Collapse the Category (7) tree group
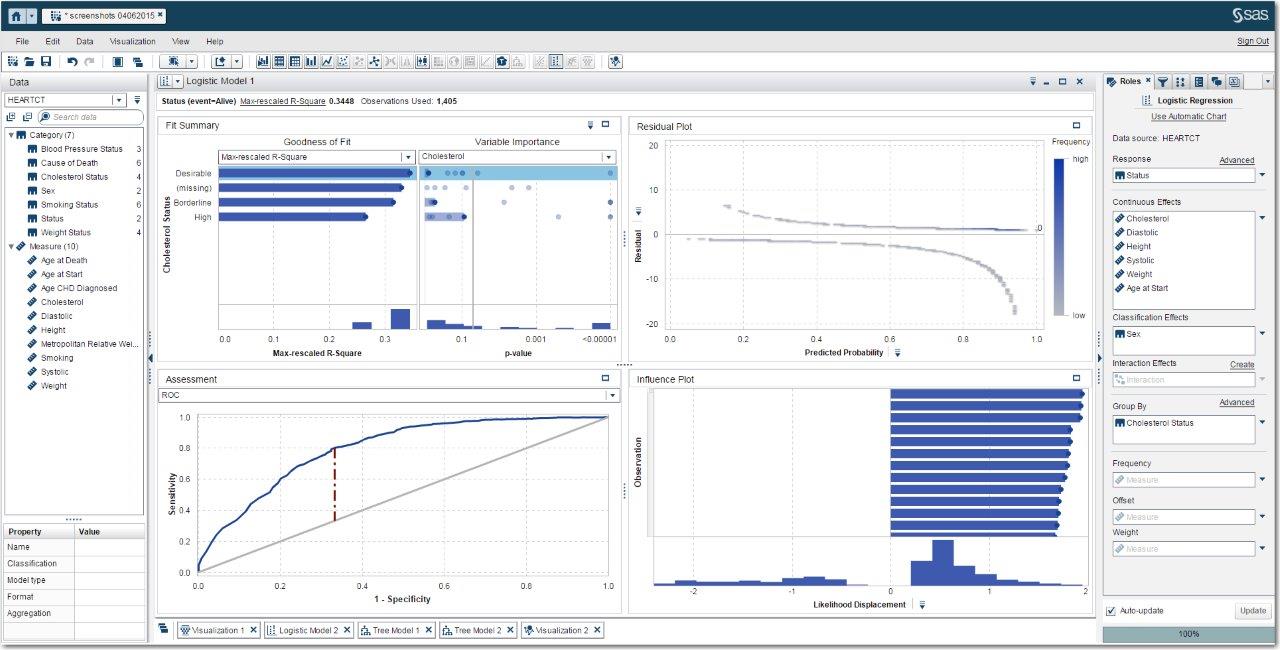This screenshot has height=650, width=1280. (x=11, y=135)
